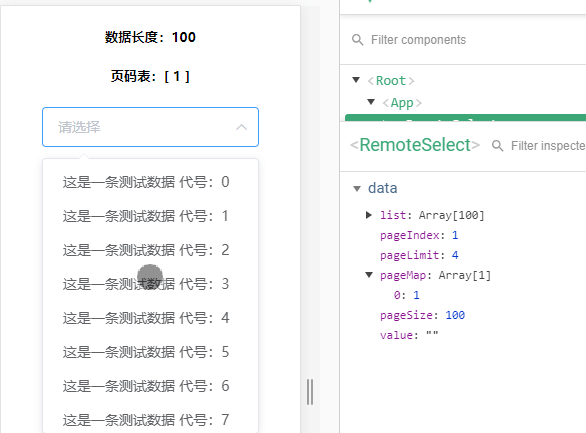Collapse the select dropdown with the chevron arrow

point(241,127)
